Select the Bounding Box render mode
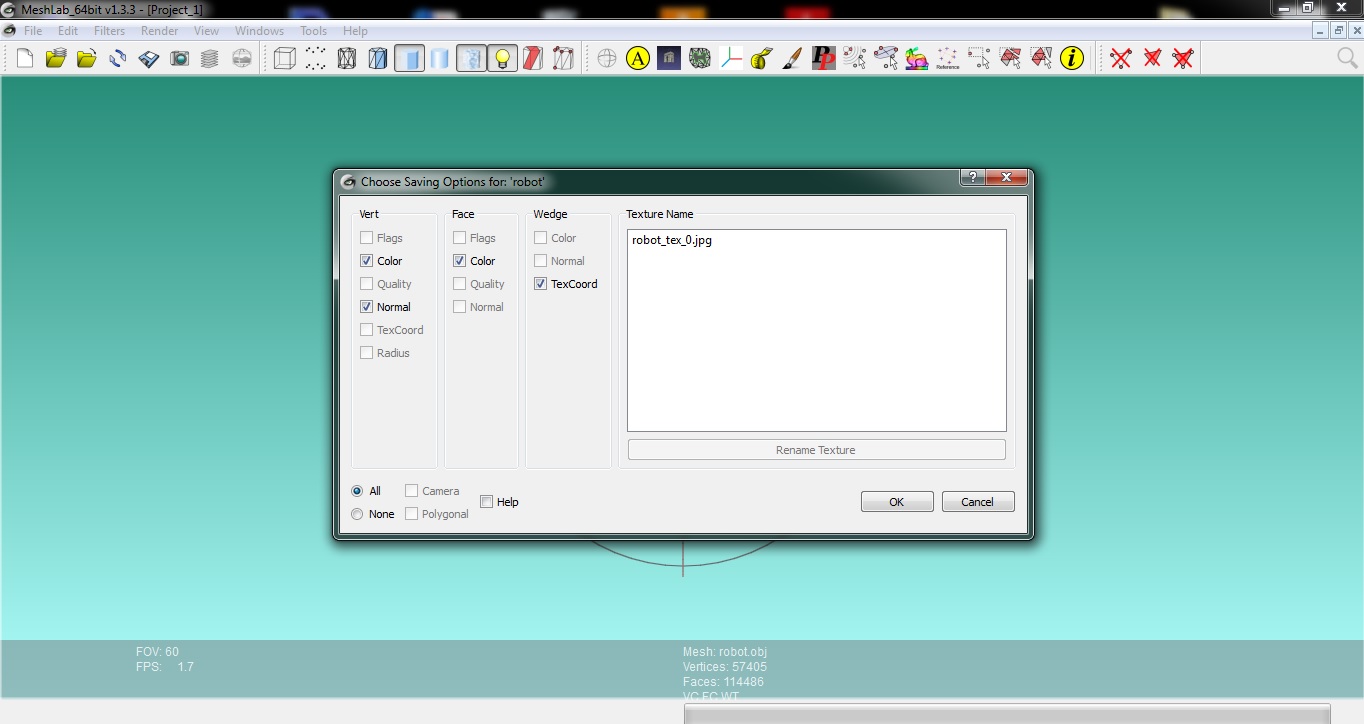The height and width of the screenshot is (724, 1364). (x=285, y=59)
